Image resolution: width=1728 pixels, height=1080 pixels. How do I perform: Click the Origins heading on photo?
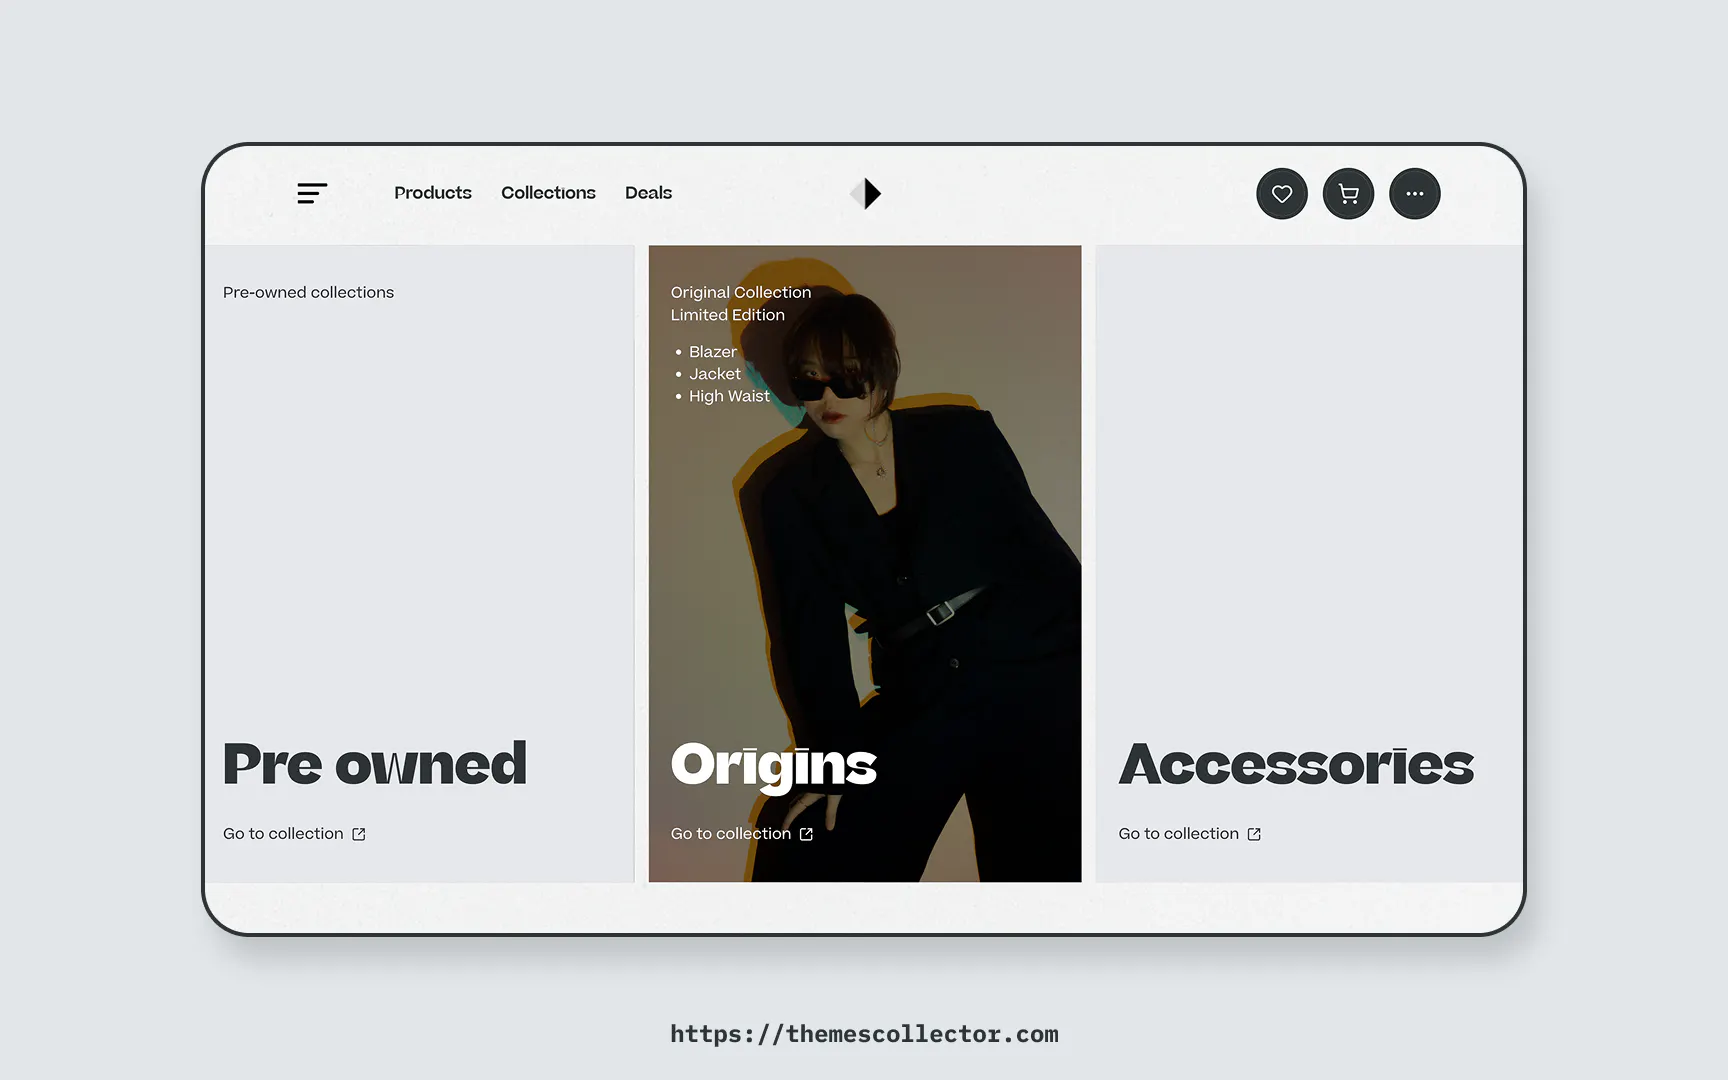[x=773, y=766]
